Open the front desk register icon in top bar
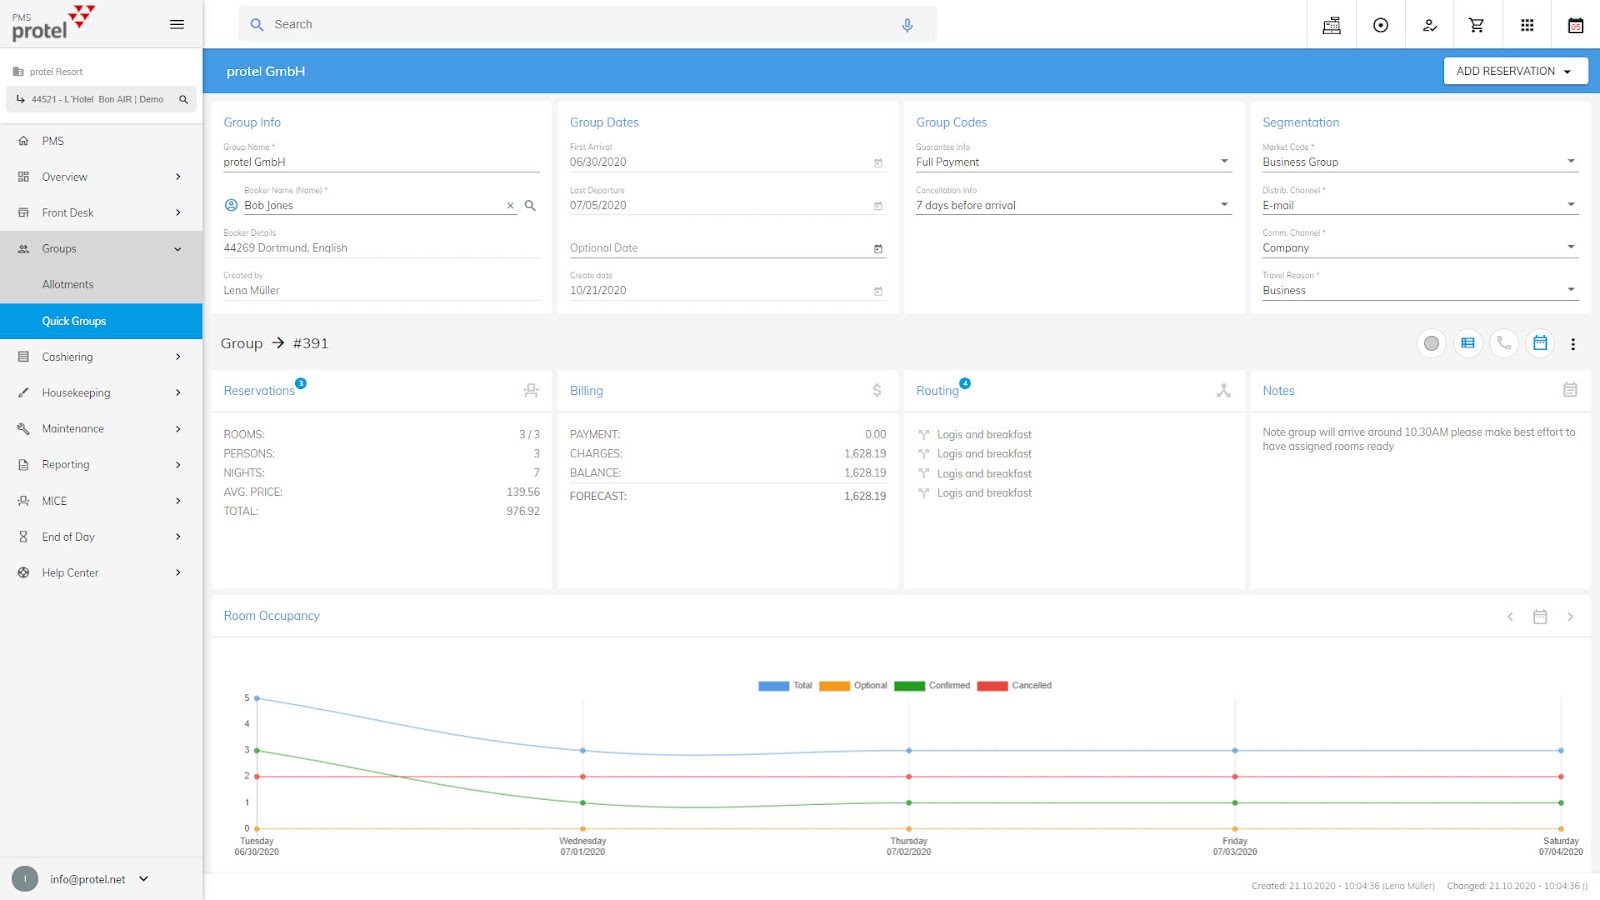The height and width of the screenshot is (900, 1600). click(x=1331, y=25)
